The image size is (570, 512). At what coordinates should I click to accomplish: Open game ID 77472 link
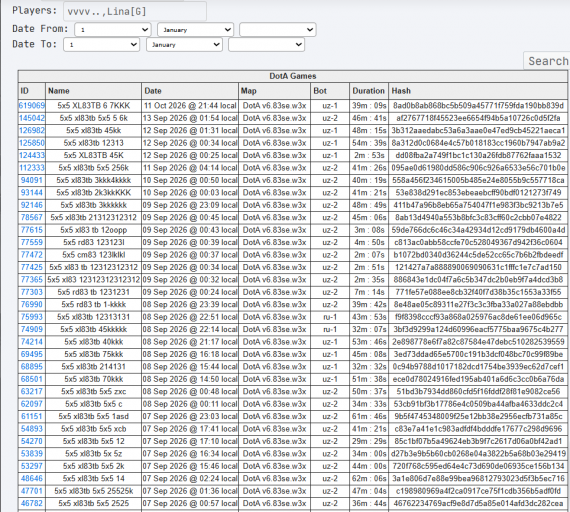tap(32, 255)
